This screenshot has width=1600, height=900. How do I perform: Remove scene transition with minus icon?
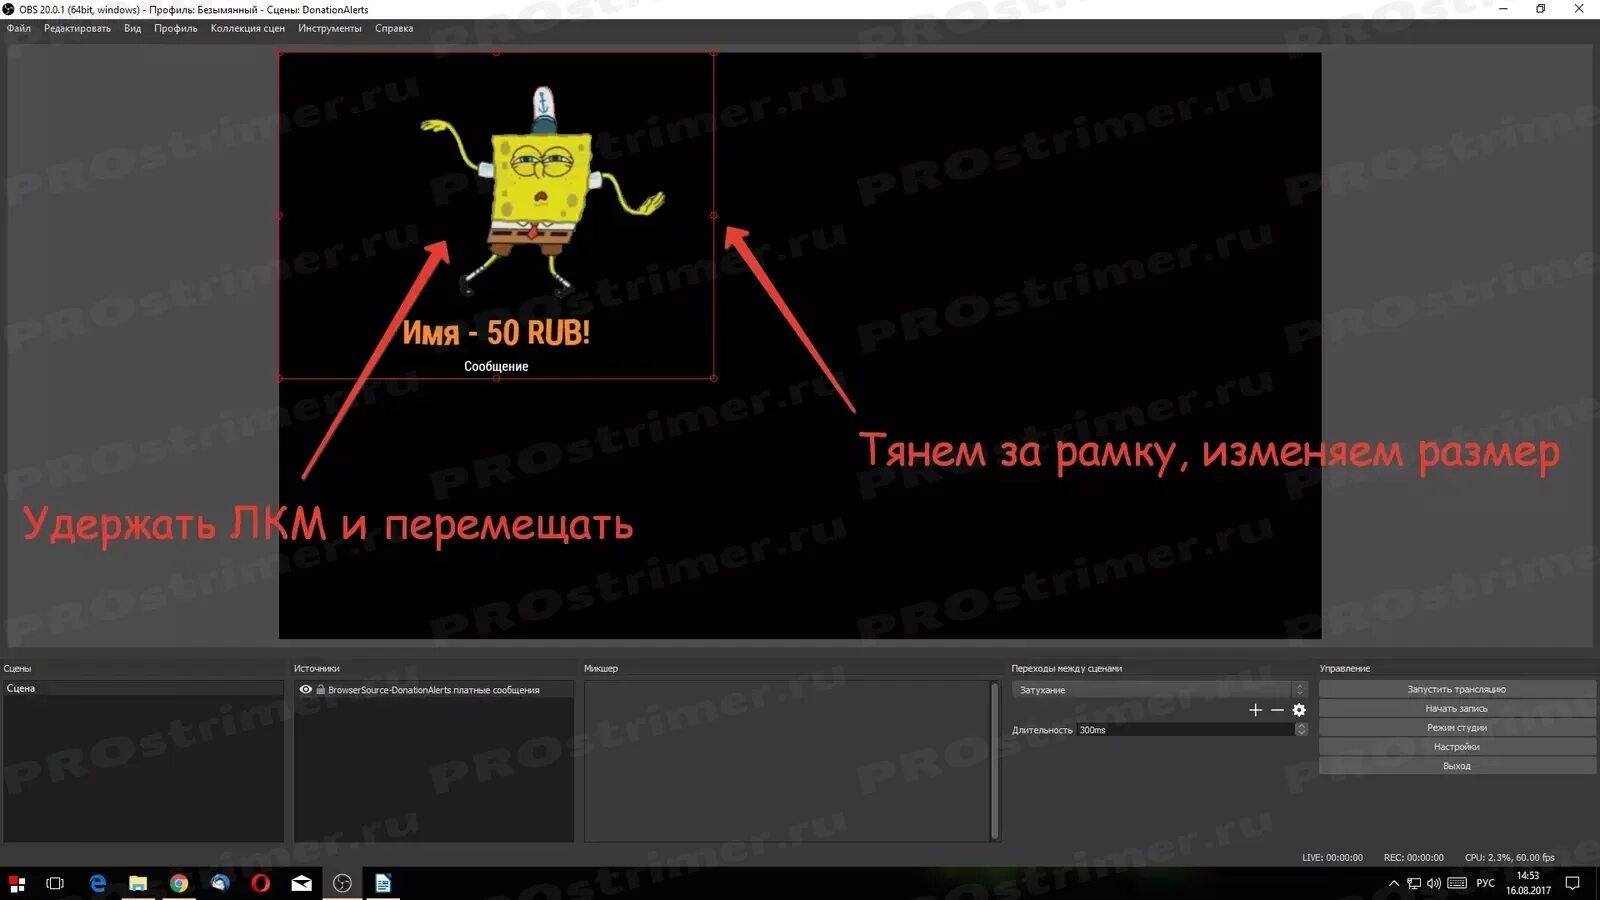point(1277,710)
